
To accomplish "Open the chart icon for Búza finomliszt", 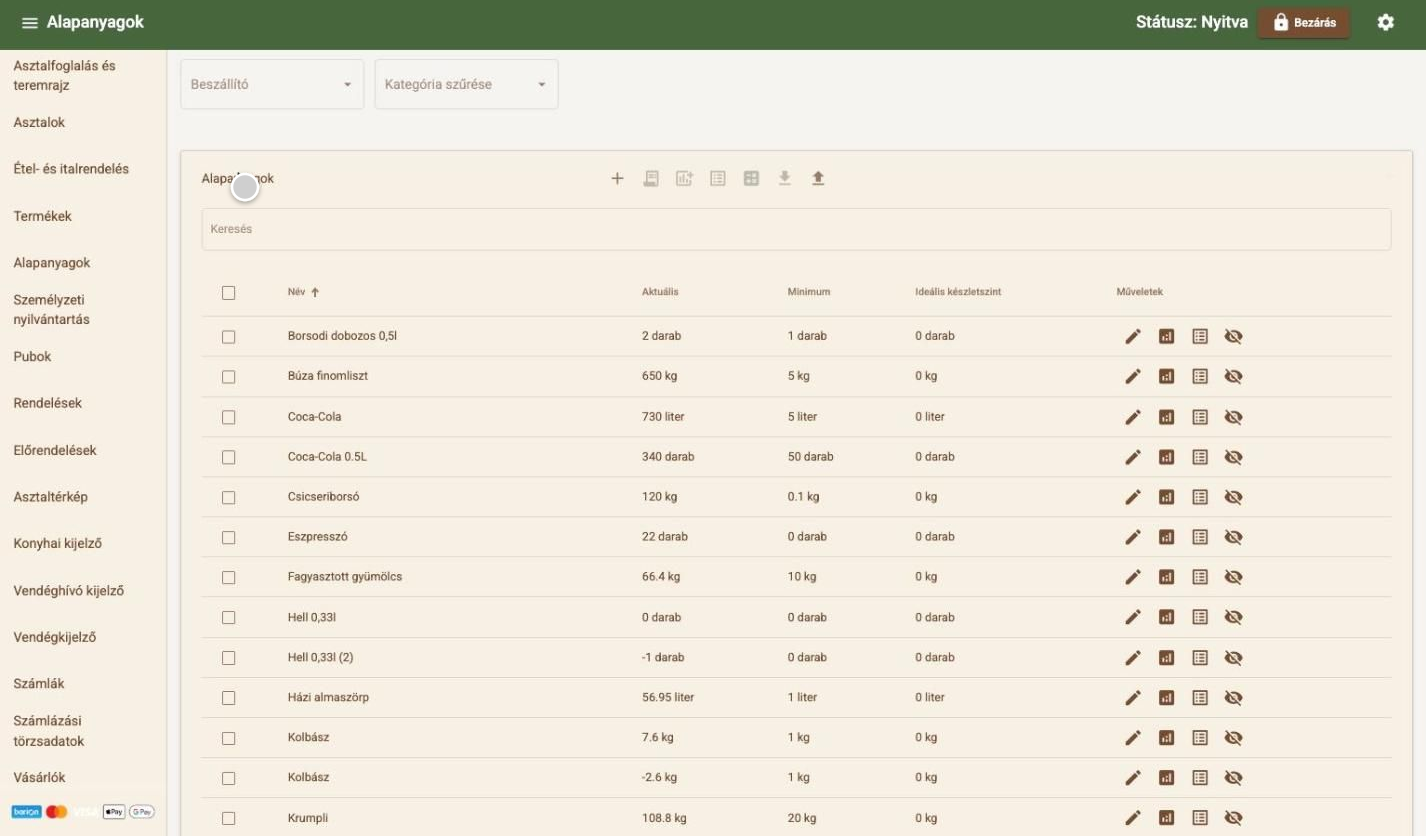I will coord(1166,377).
